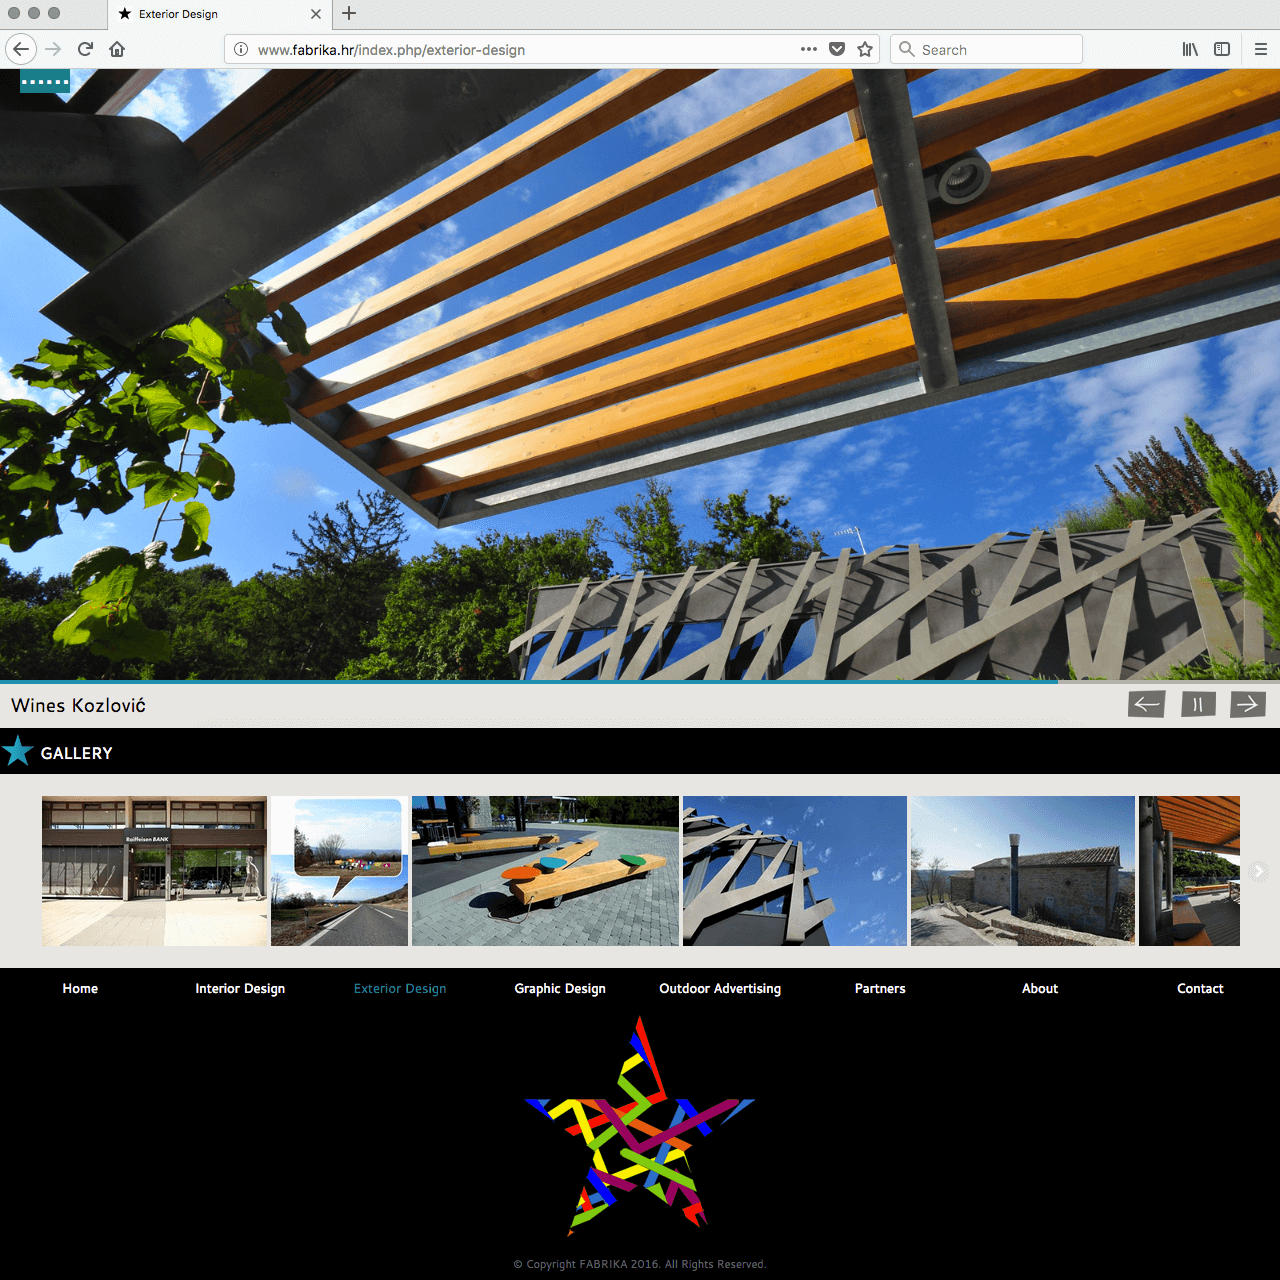
Task: Navigate to Graphic Design menu item
Action: [560, 988]
